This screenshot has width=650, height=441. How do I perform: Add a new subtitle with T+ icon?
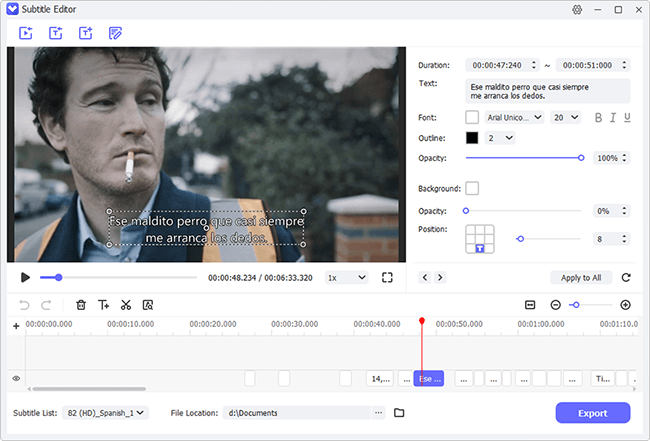click(x=103, y=305)
